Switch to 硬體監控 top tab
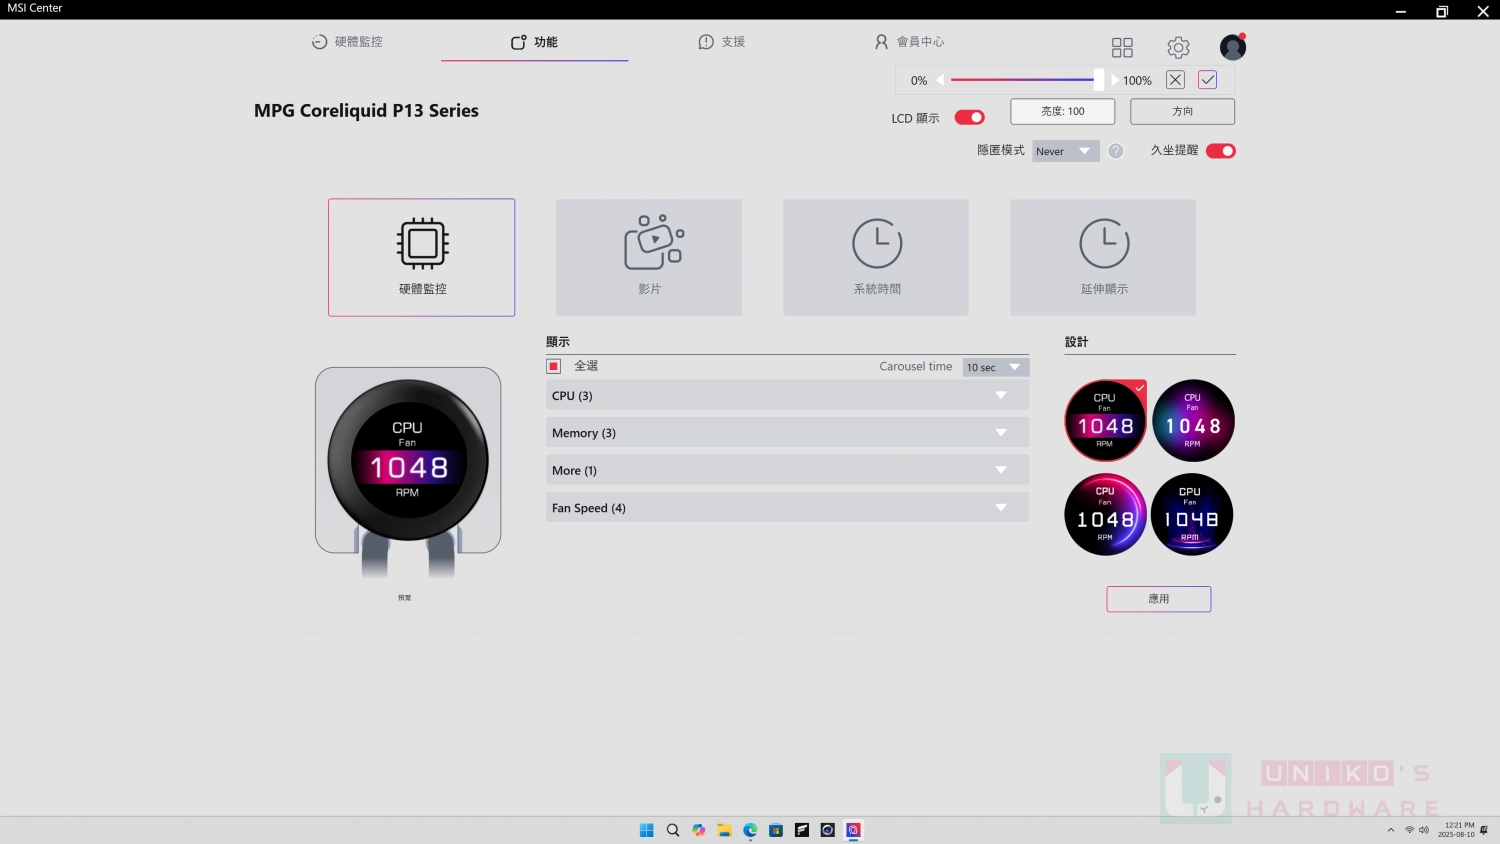Screen dimensions: 1500x844 click(x=347, y=42)
